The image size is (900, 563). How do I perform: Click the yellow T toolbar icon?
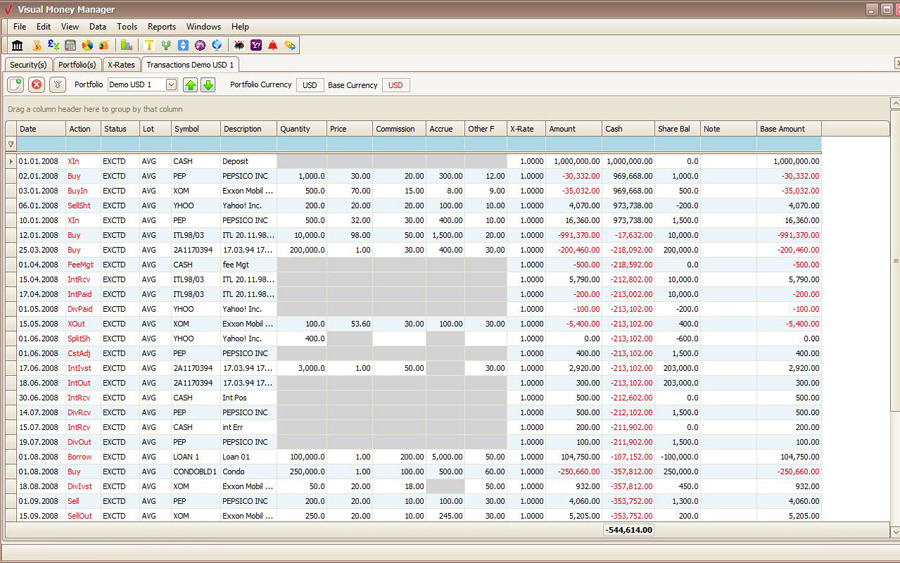(149, 45)
